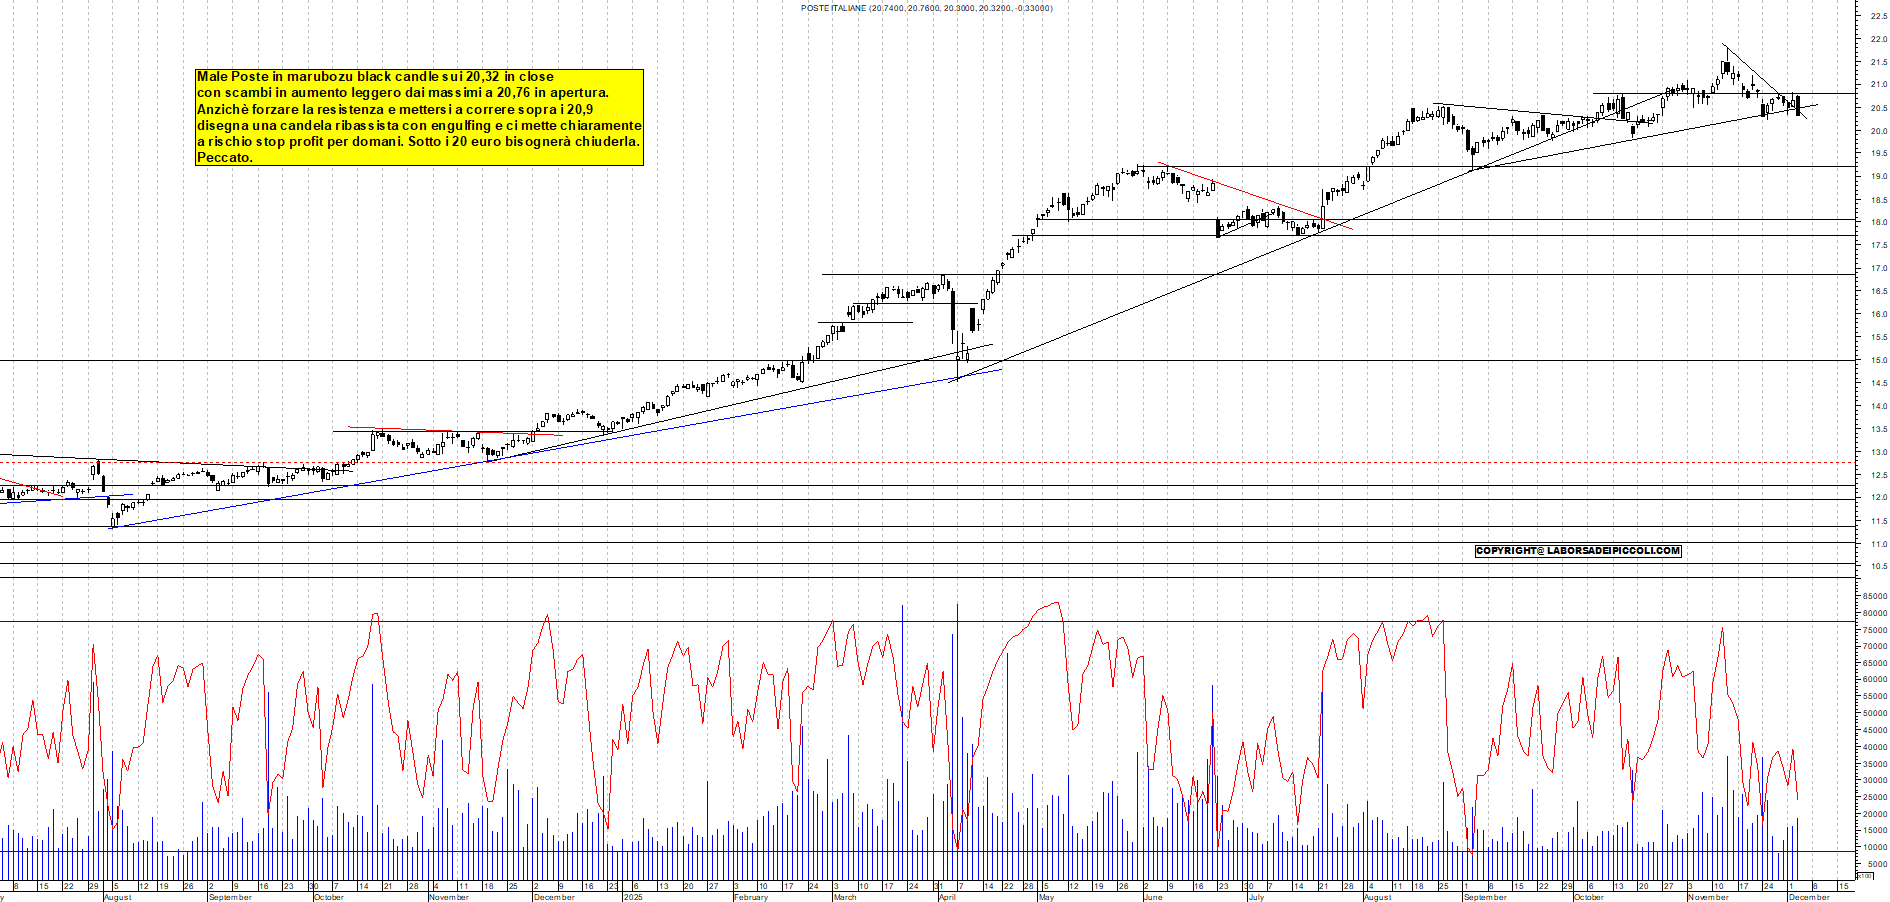Click the x100 volume scale box
Image resolution: width=1890 pixels, height=902 pixels.
(x=1864, y=876)
